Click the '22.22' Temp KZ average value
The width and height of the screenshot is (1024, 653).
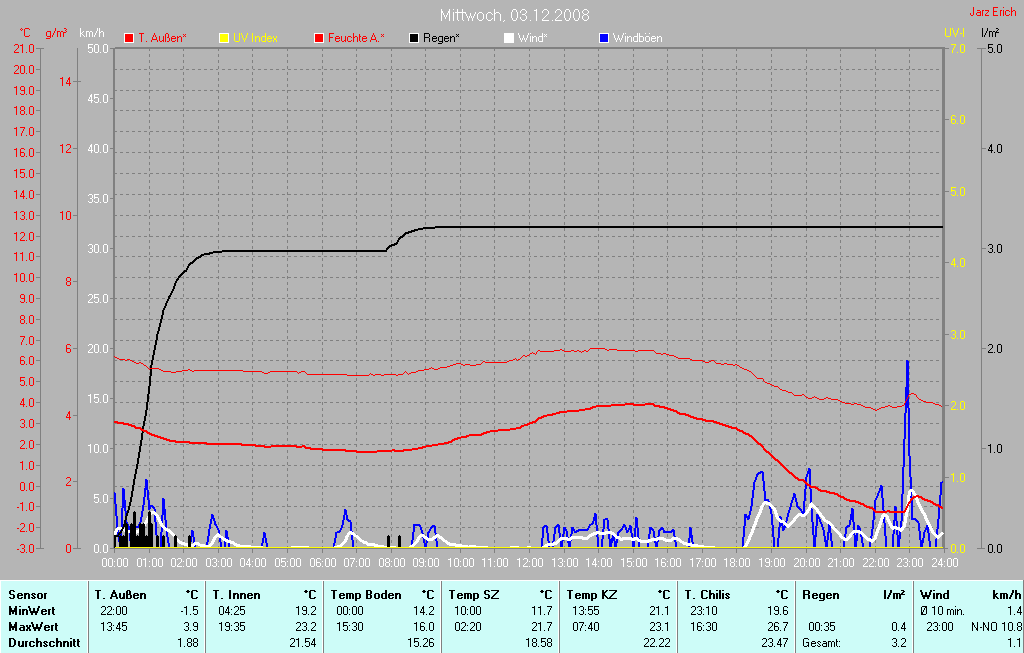click(x=656, y=643)
